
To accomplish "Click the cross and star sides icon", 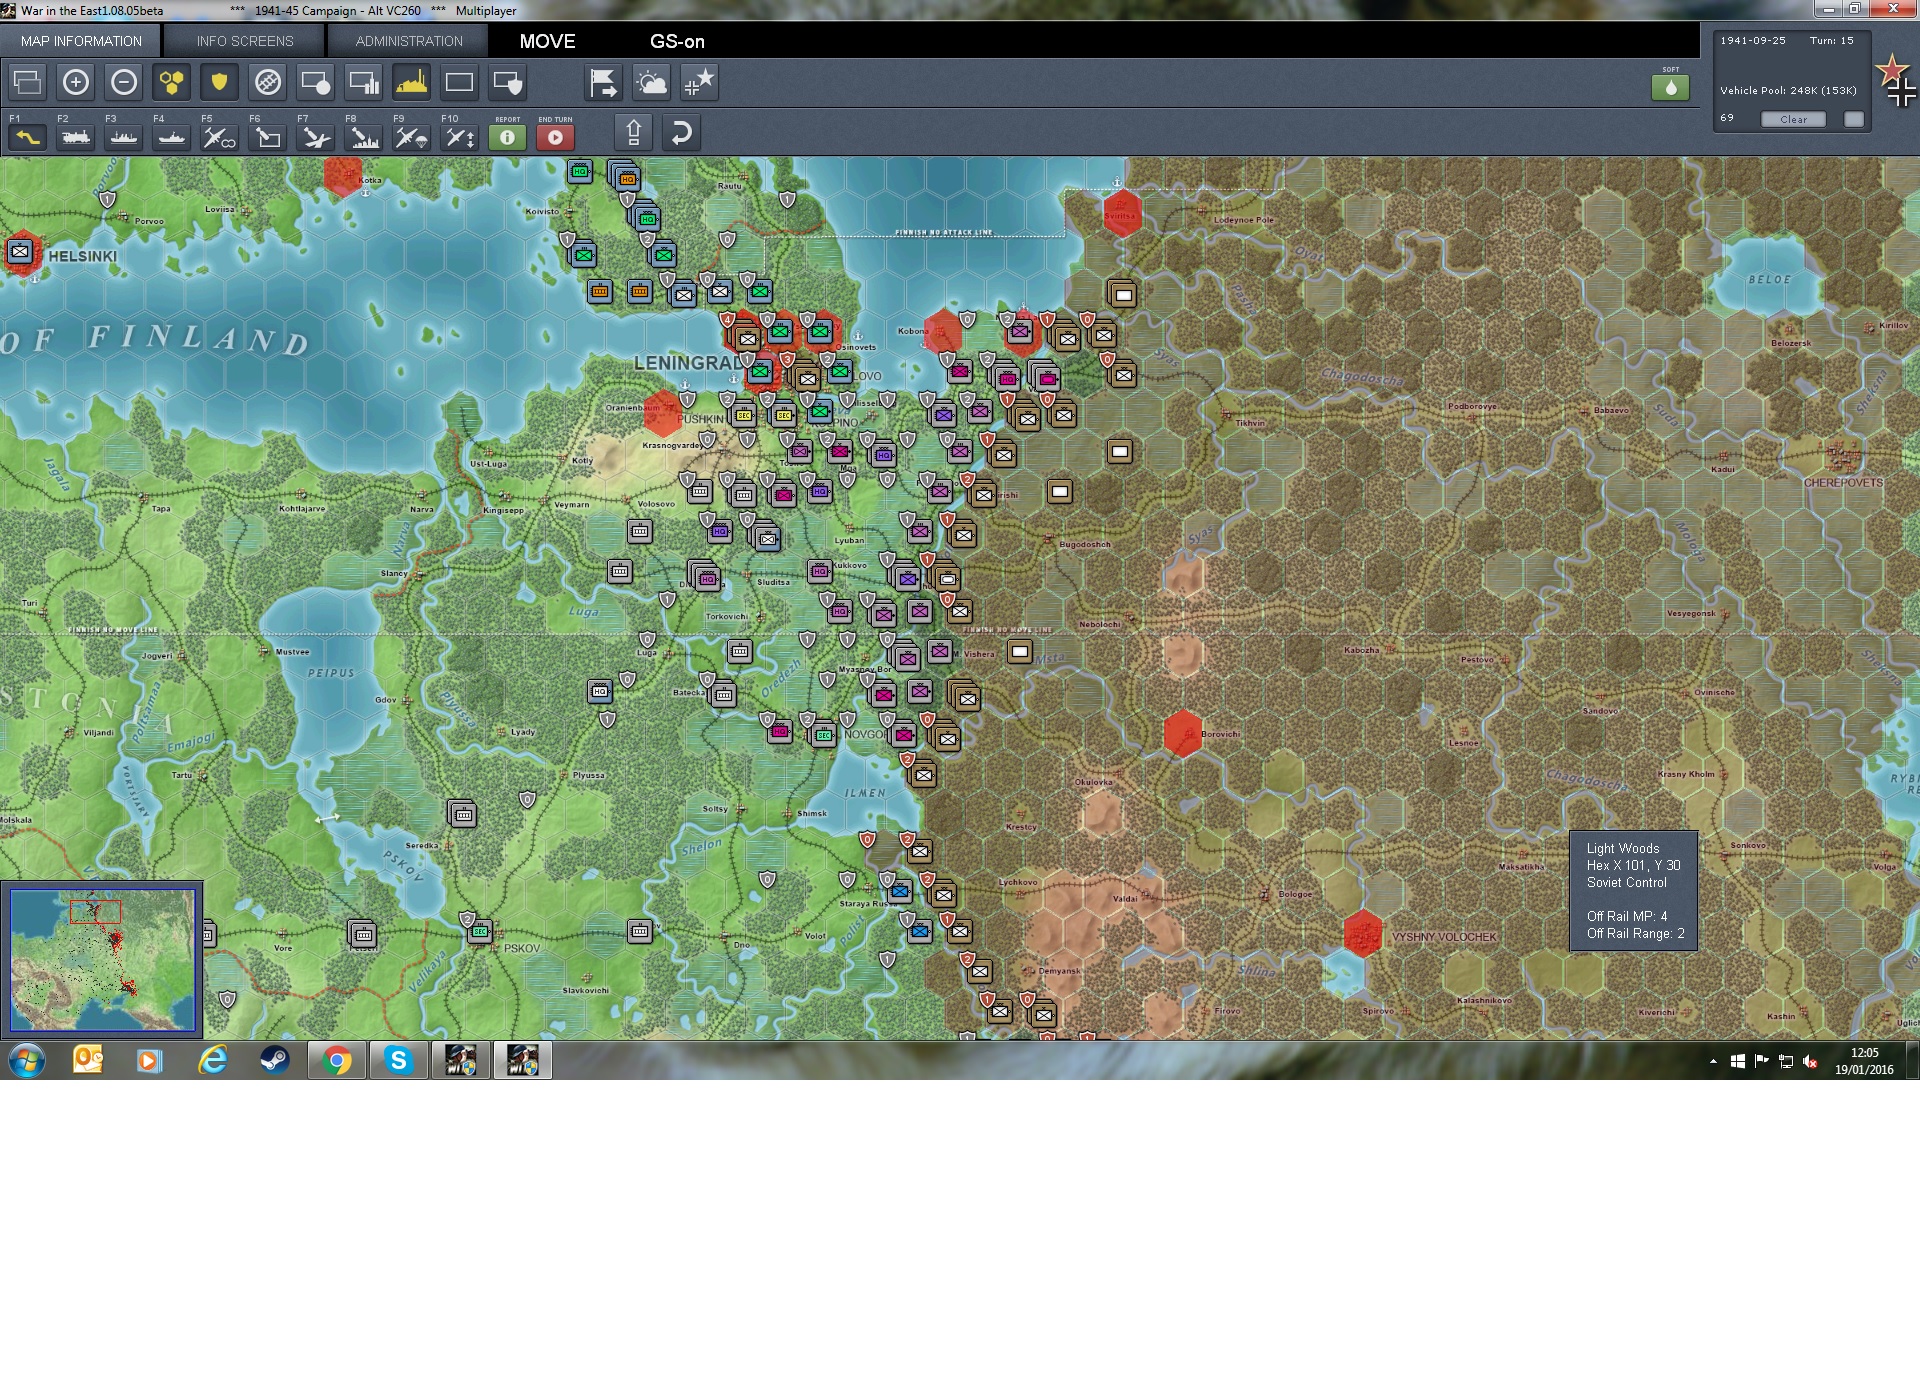I will 700,82.
